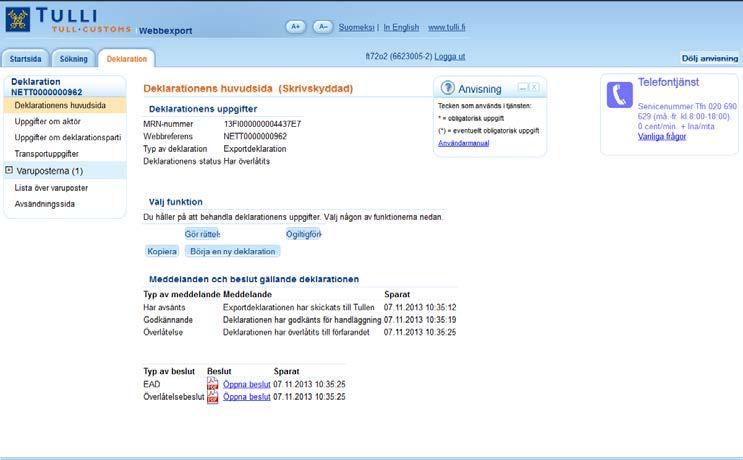This screenshot has height=460, width=743.
Task: Open Avsändningssida in sidebar
Action: (x=45, y=204)
